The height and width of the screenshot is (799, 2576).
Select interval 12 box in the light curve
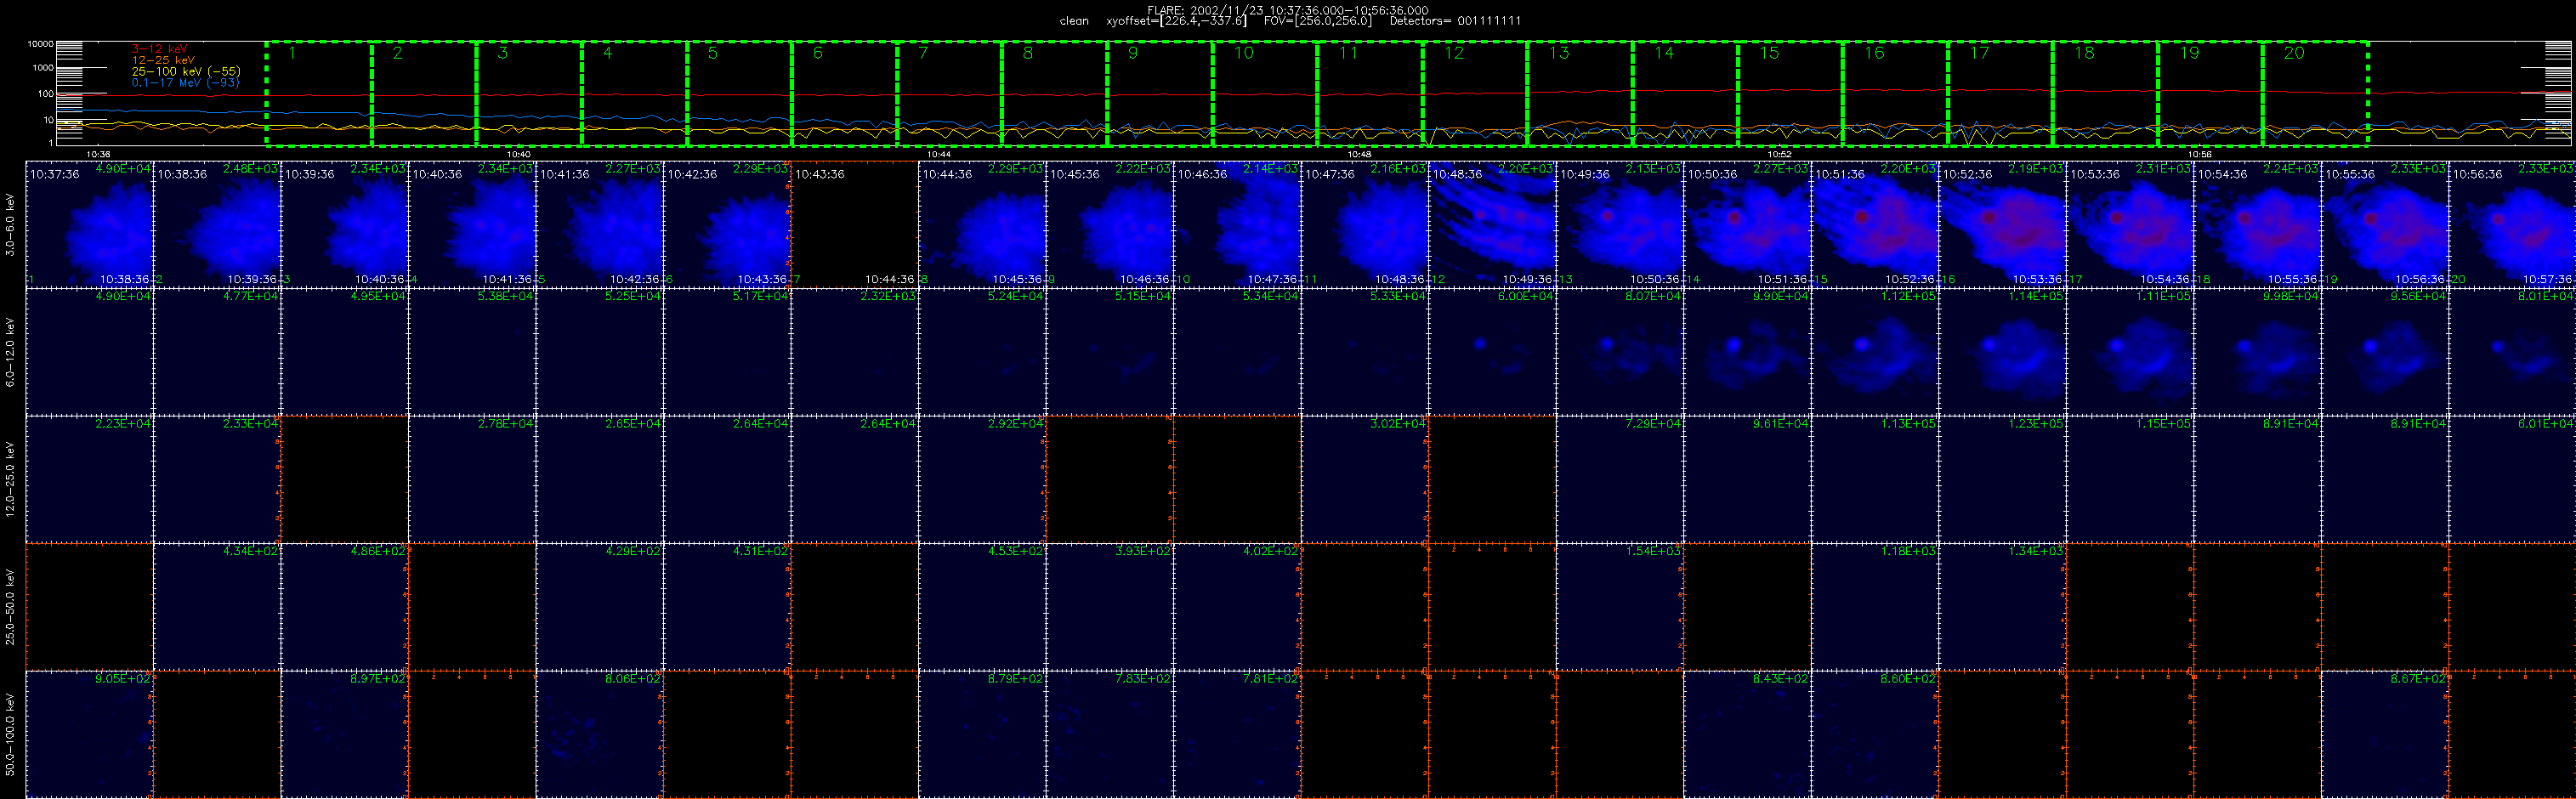(1474, 93)
